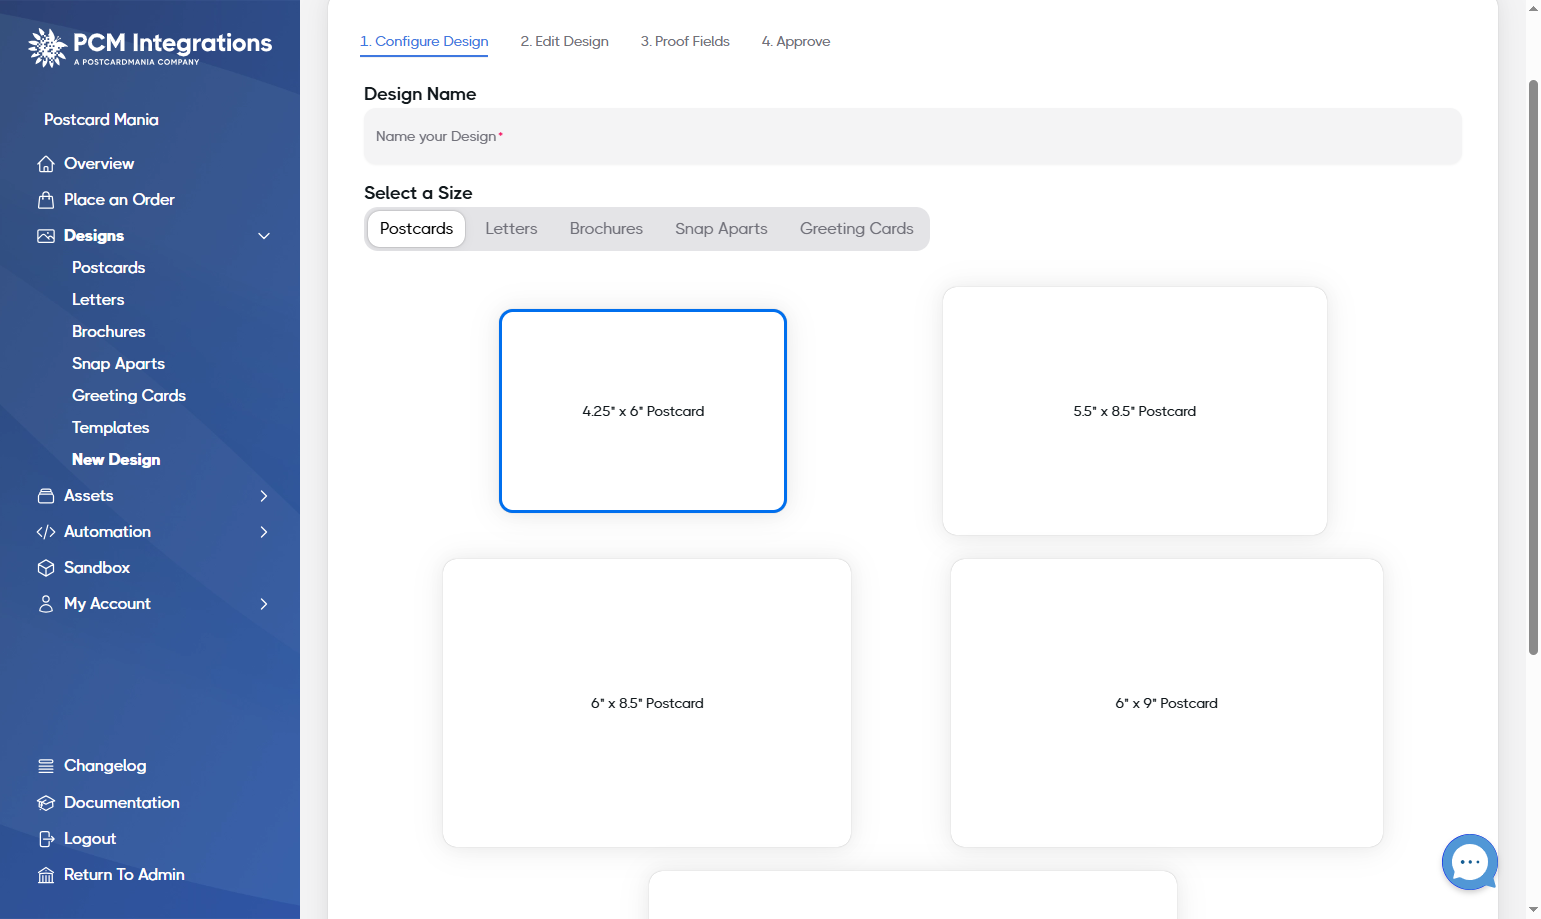The height and width of the screenshot is (919, 1541).
Task: Open Greeting Cards in the sidebar
Action: [x=129, y=396]
